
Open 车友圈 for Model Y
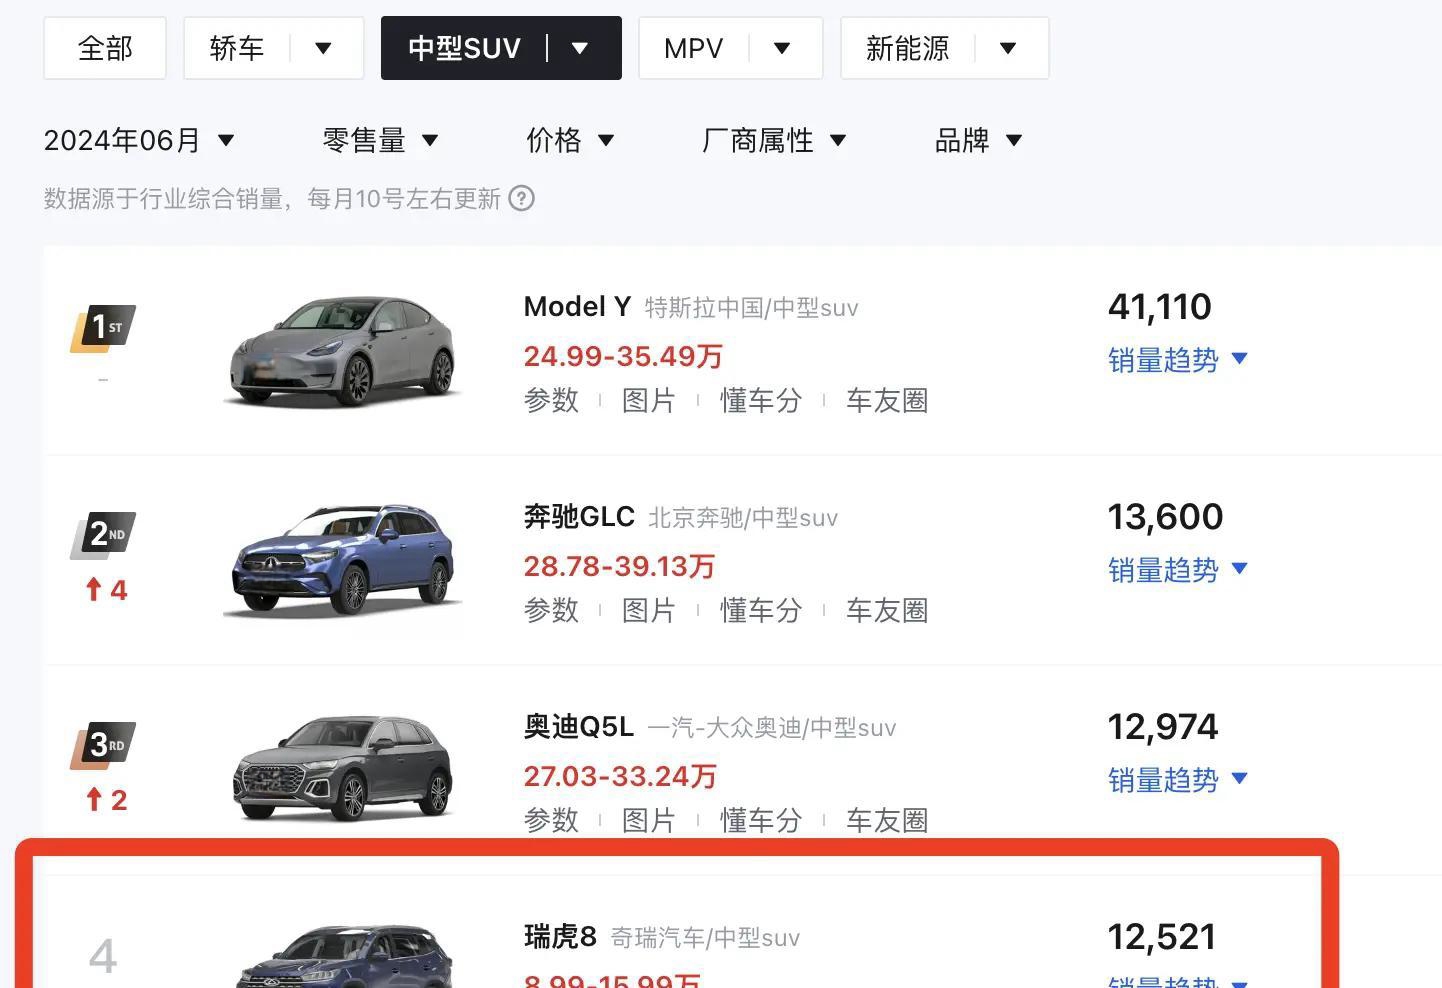pyautogui.click(x=887, y=401)
